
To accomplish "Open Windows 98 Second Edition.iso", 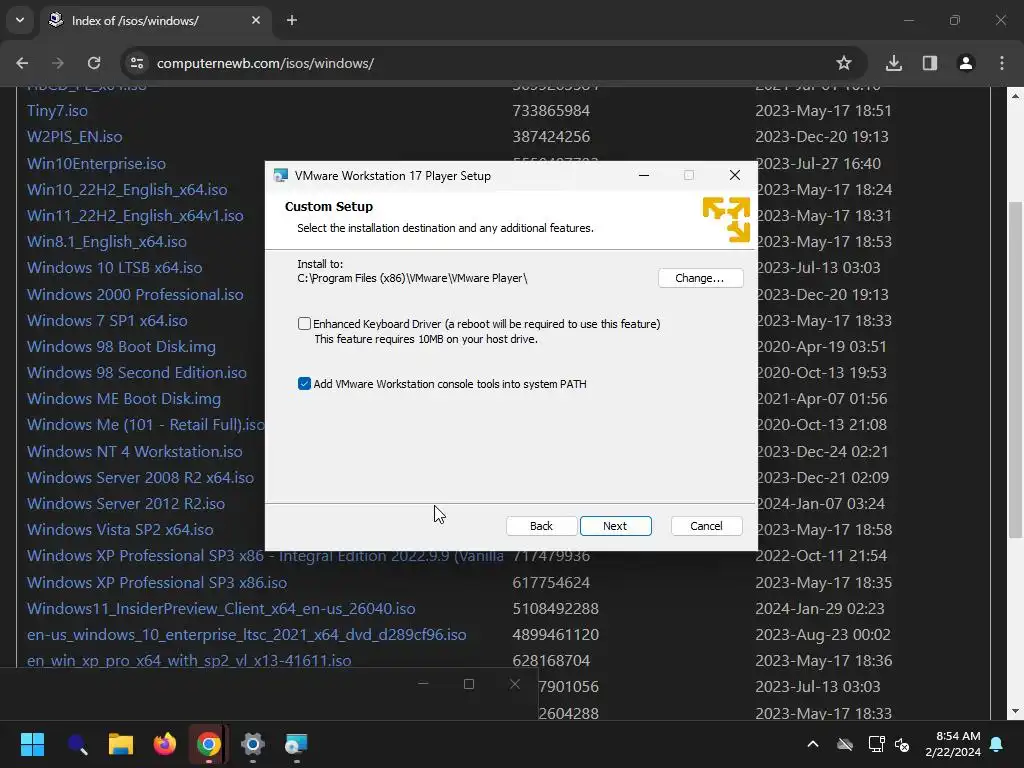I will (136, 373).
